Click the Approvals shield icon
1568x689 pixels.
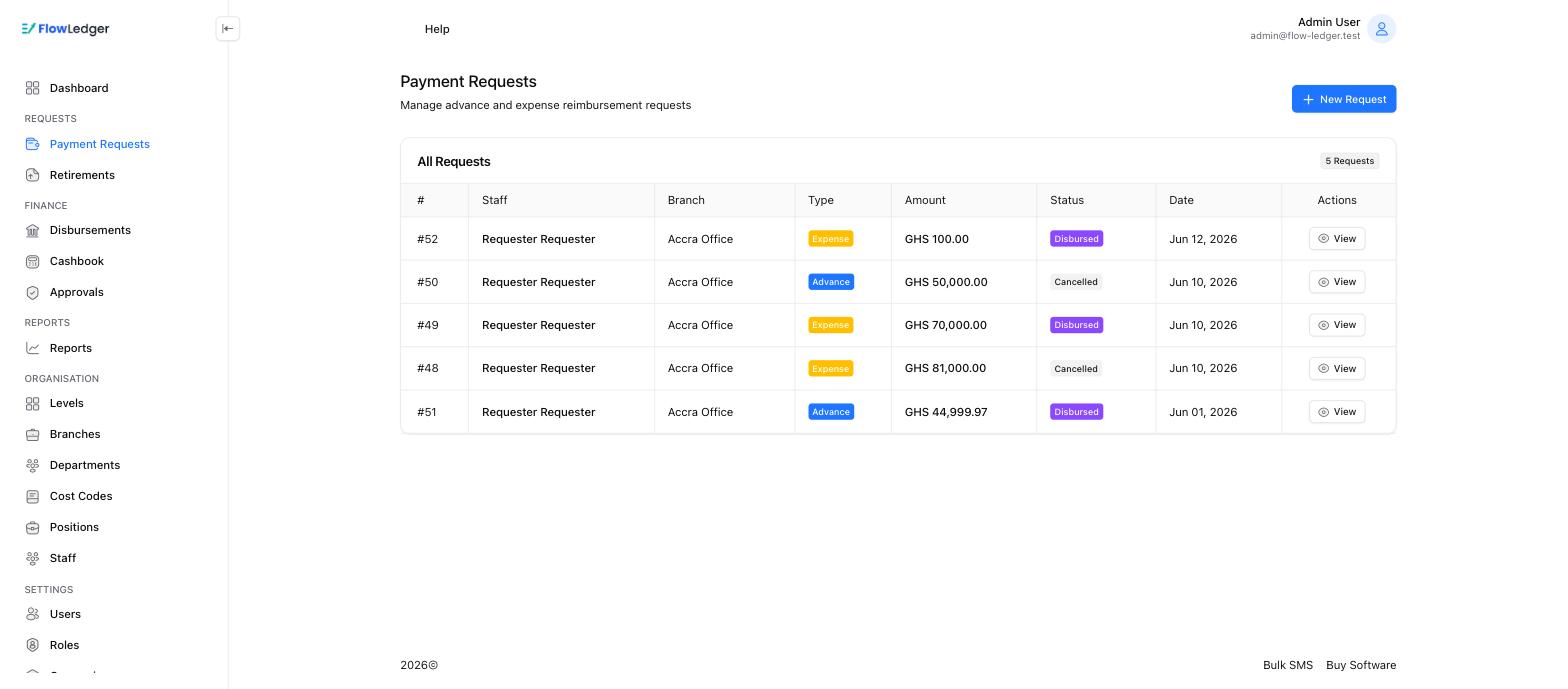33,292
